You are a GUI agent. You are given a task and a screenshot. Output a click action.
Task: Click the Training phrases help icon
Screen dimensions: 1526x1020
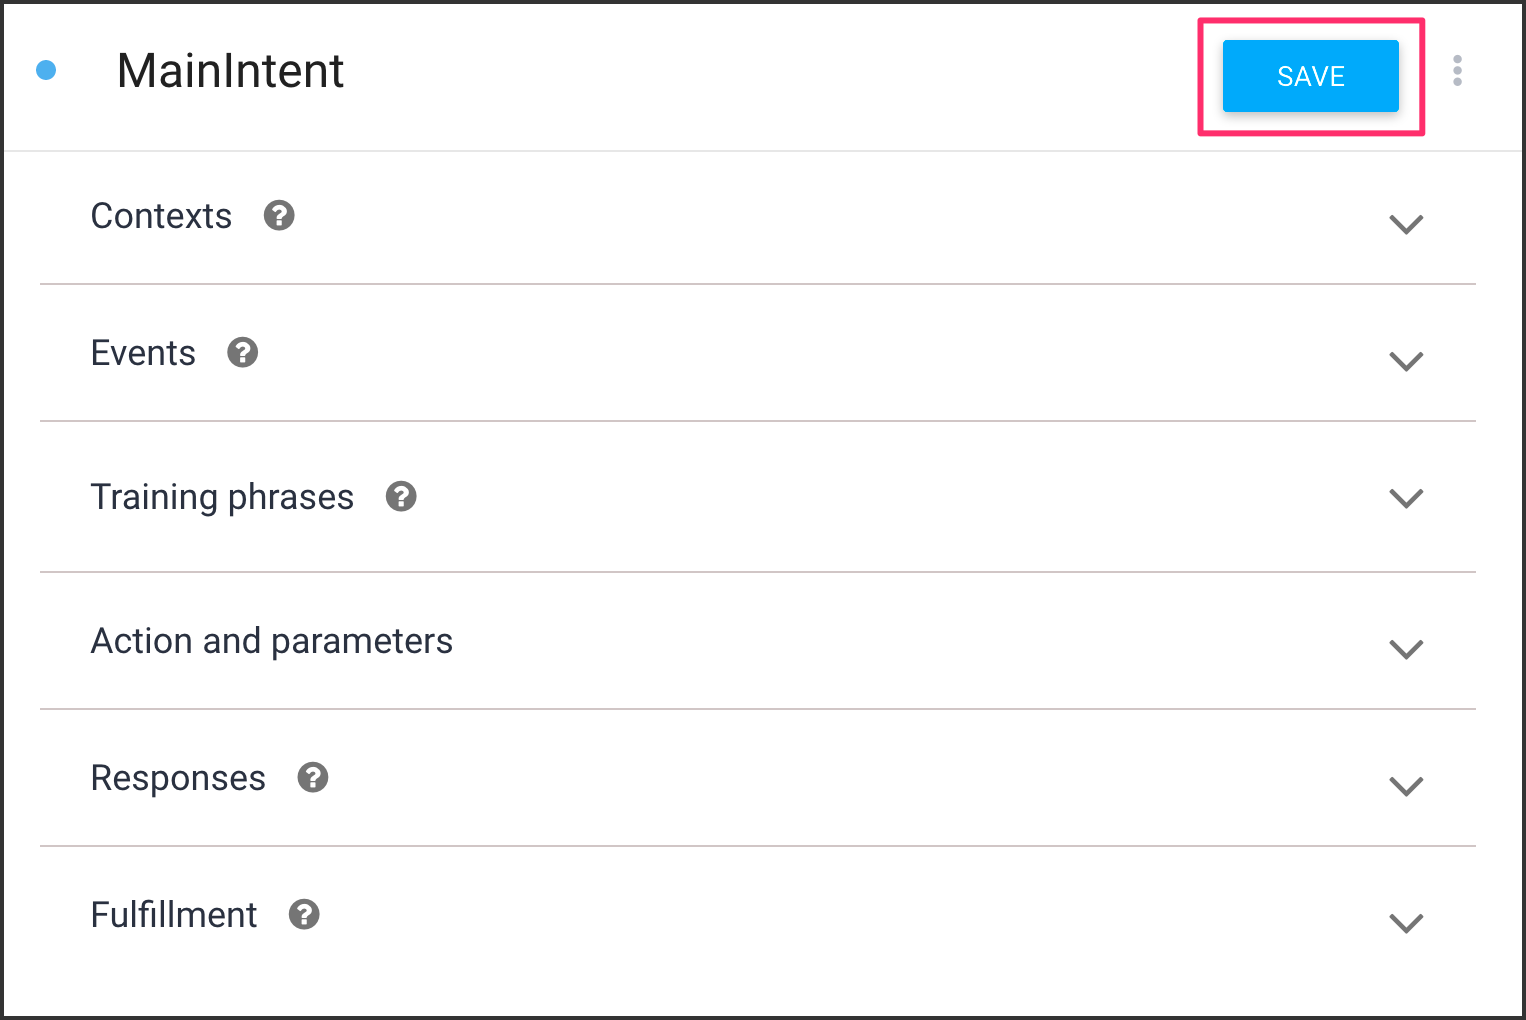[401, 496]
